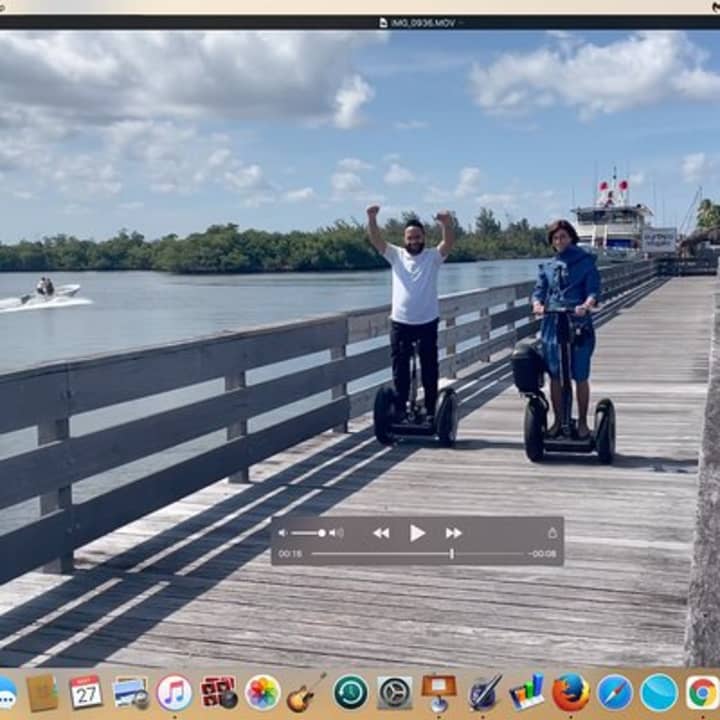Click the rewind button
720x720 pixels.
tap(381, 533)
